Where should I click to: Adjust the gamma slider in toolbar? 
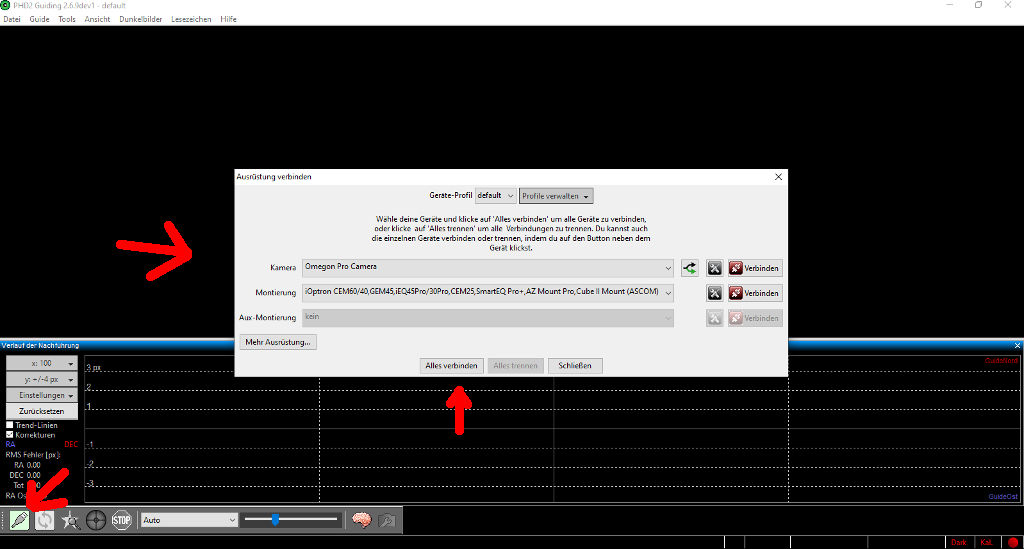275,519
